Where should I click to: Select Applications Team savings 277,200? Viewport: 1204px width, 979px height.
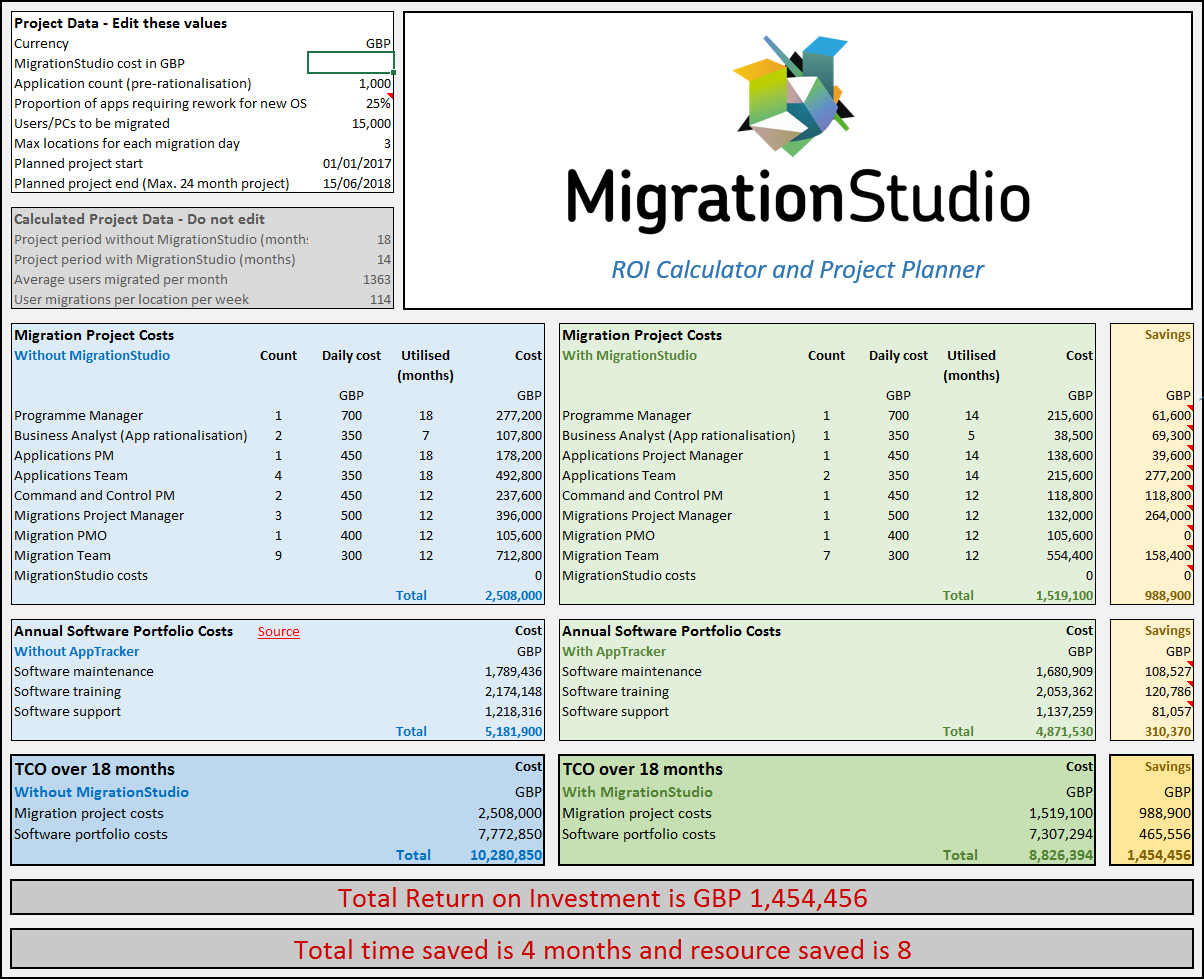click(x=1168, y=476)
